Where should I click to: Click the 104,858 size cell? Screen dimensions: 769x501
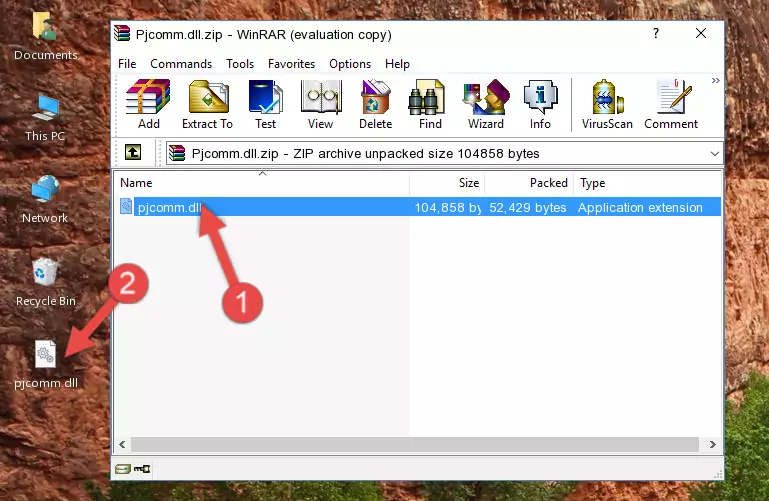pos(447,207)
